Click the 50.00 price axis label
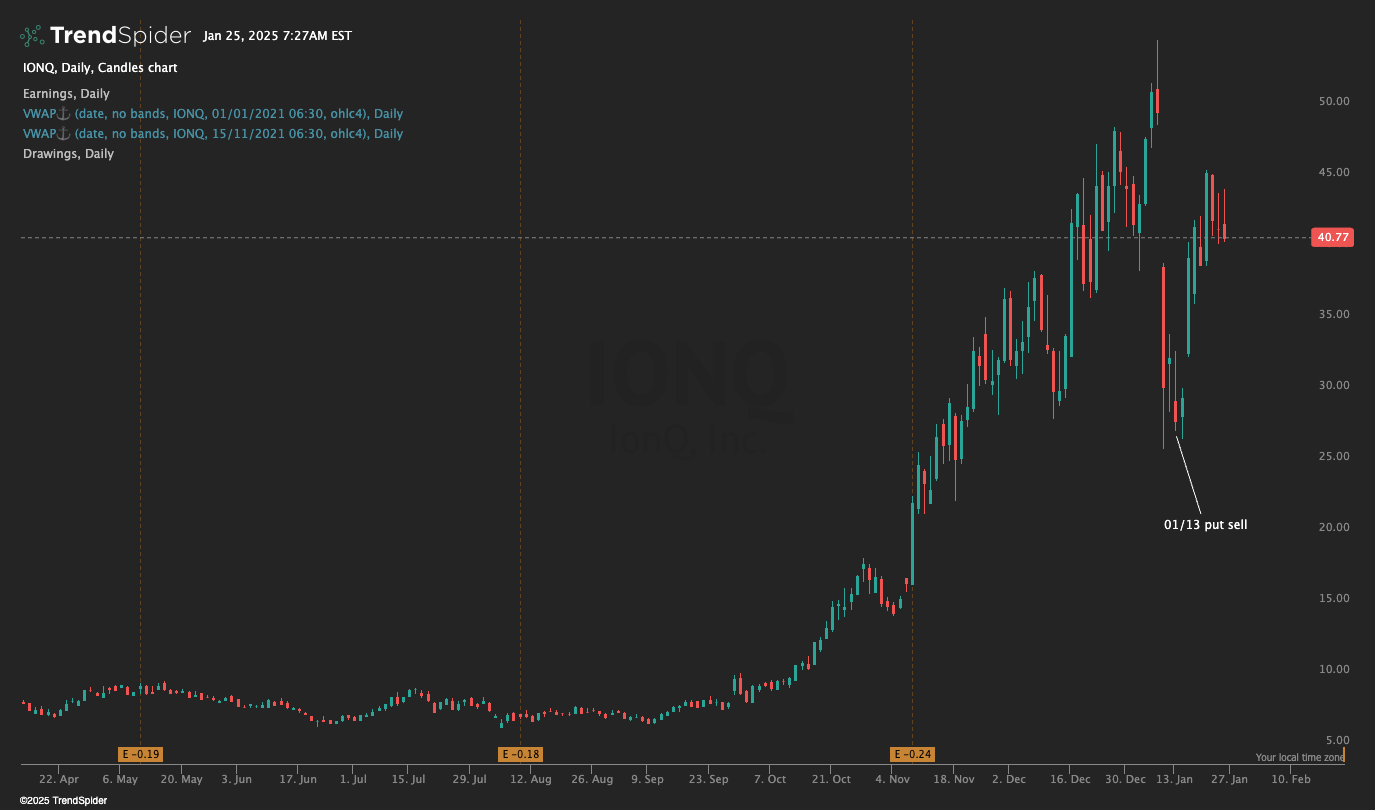1375x810 pixels. coord(1334,101)
